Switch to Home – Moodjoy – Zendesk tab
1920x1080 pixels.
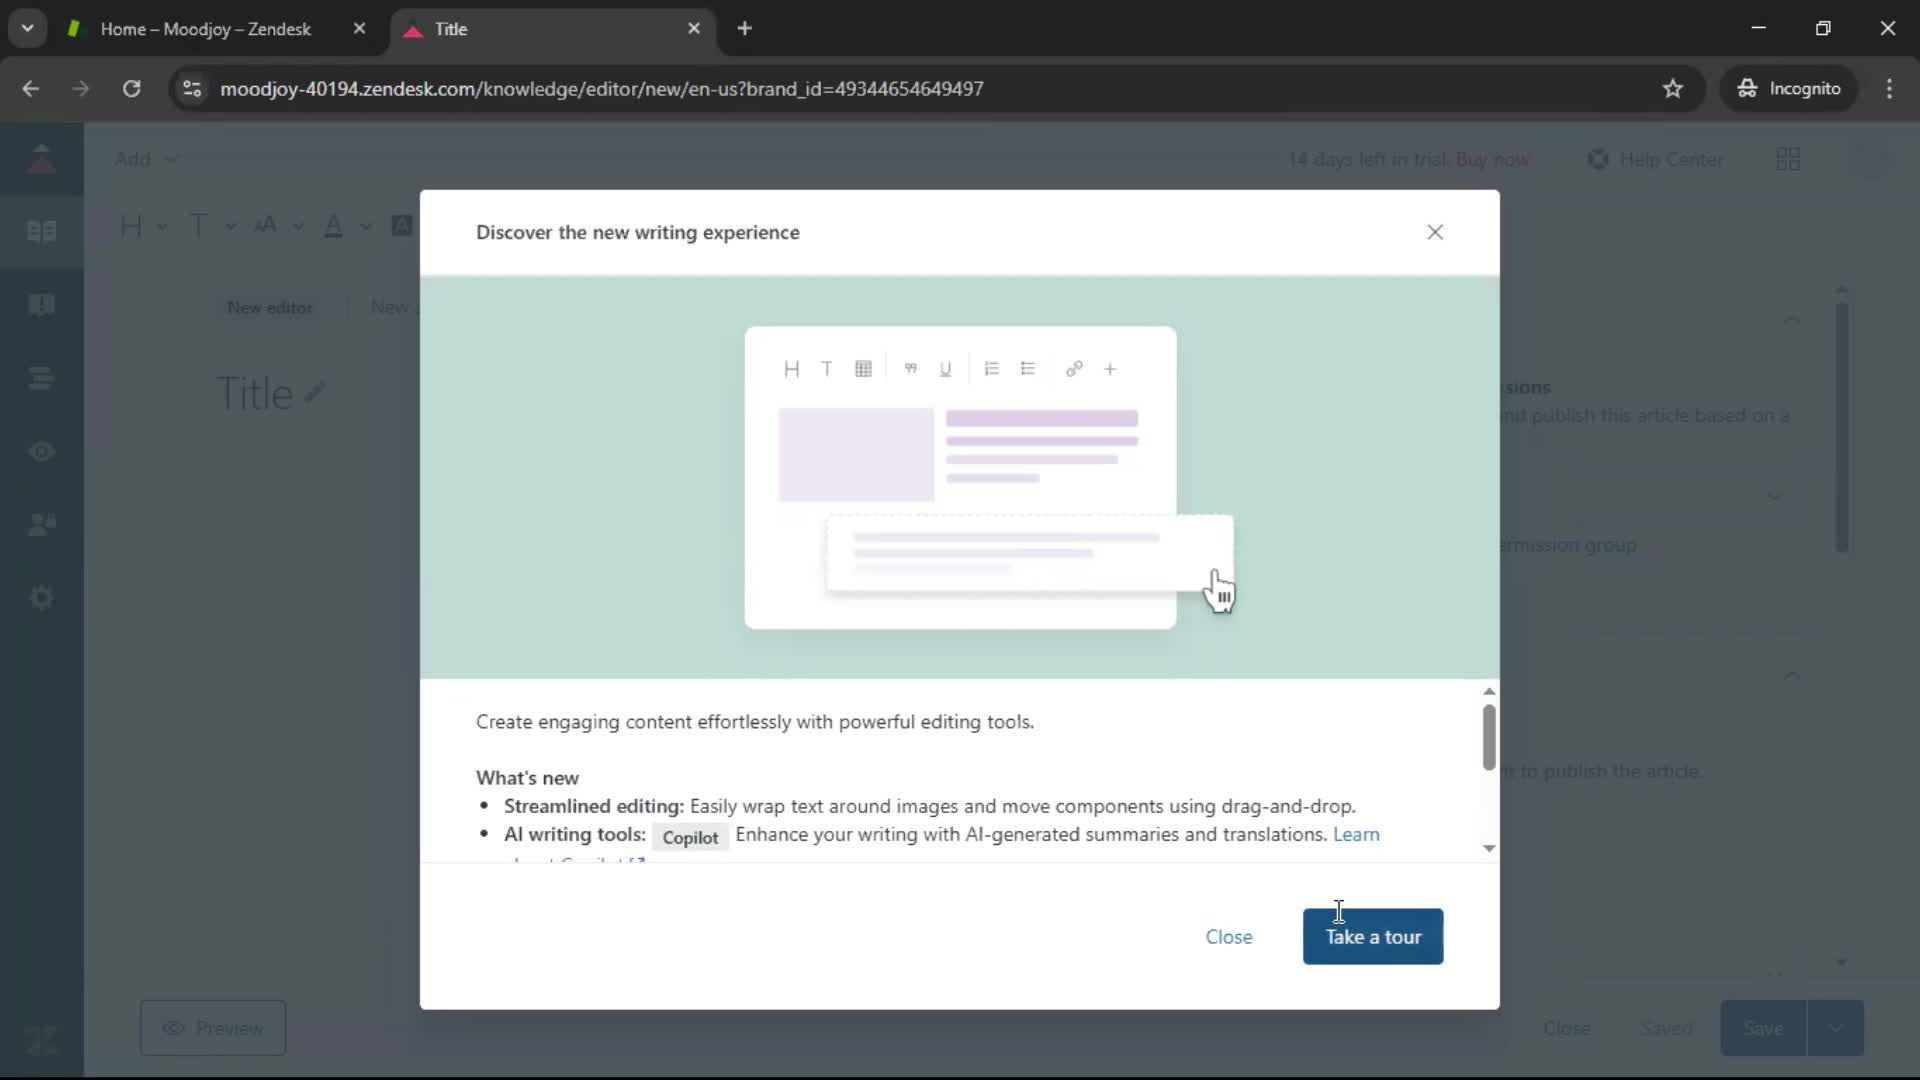tap(205, 29)
